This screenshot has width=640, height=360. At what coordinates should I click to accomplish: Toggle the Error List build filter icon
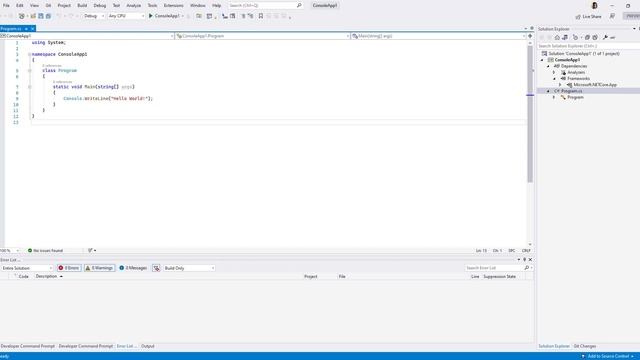pyautogui.click(x=156, y=268)
